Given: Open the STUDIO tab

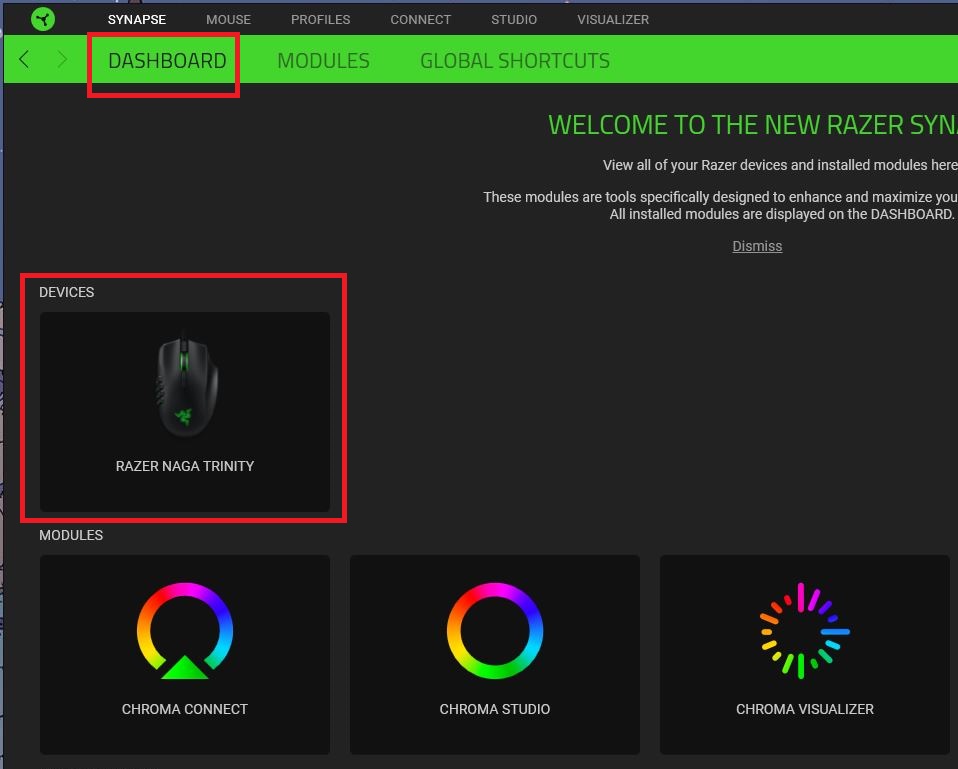Looking at the screenshot, I should [514, 20].
